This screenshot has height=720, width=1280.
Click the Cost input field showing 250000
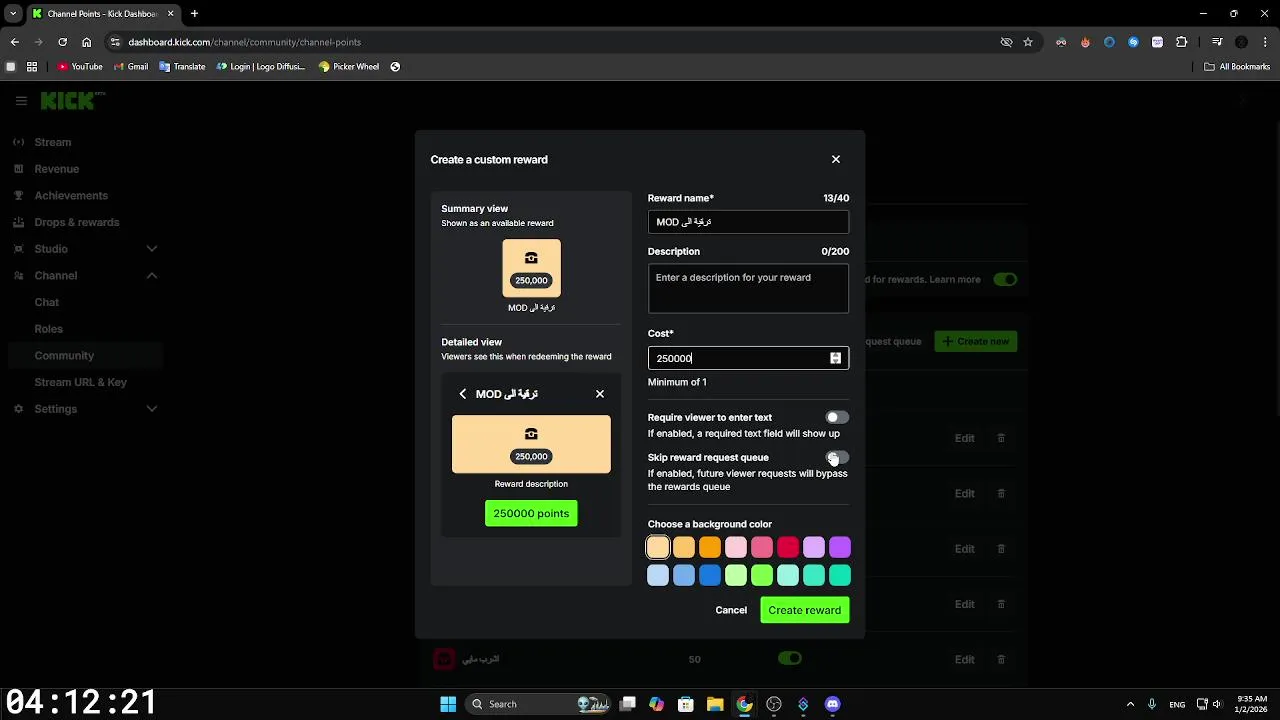[x=748, y=358]
